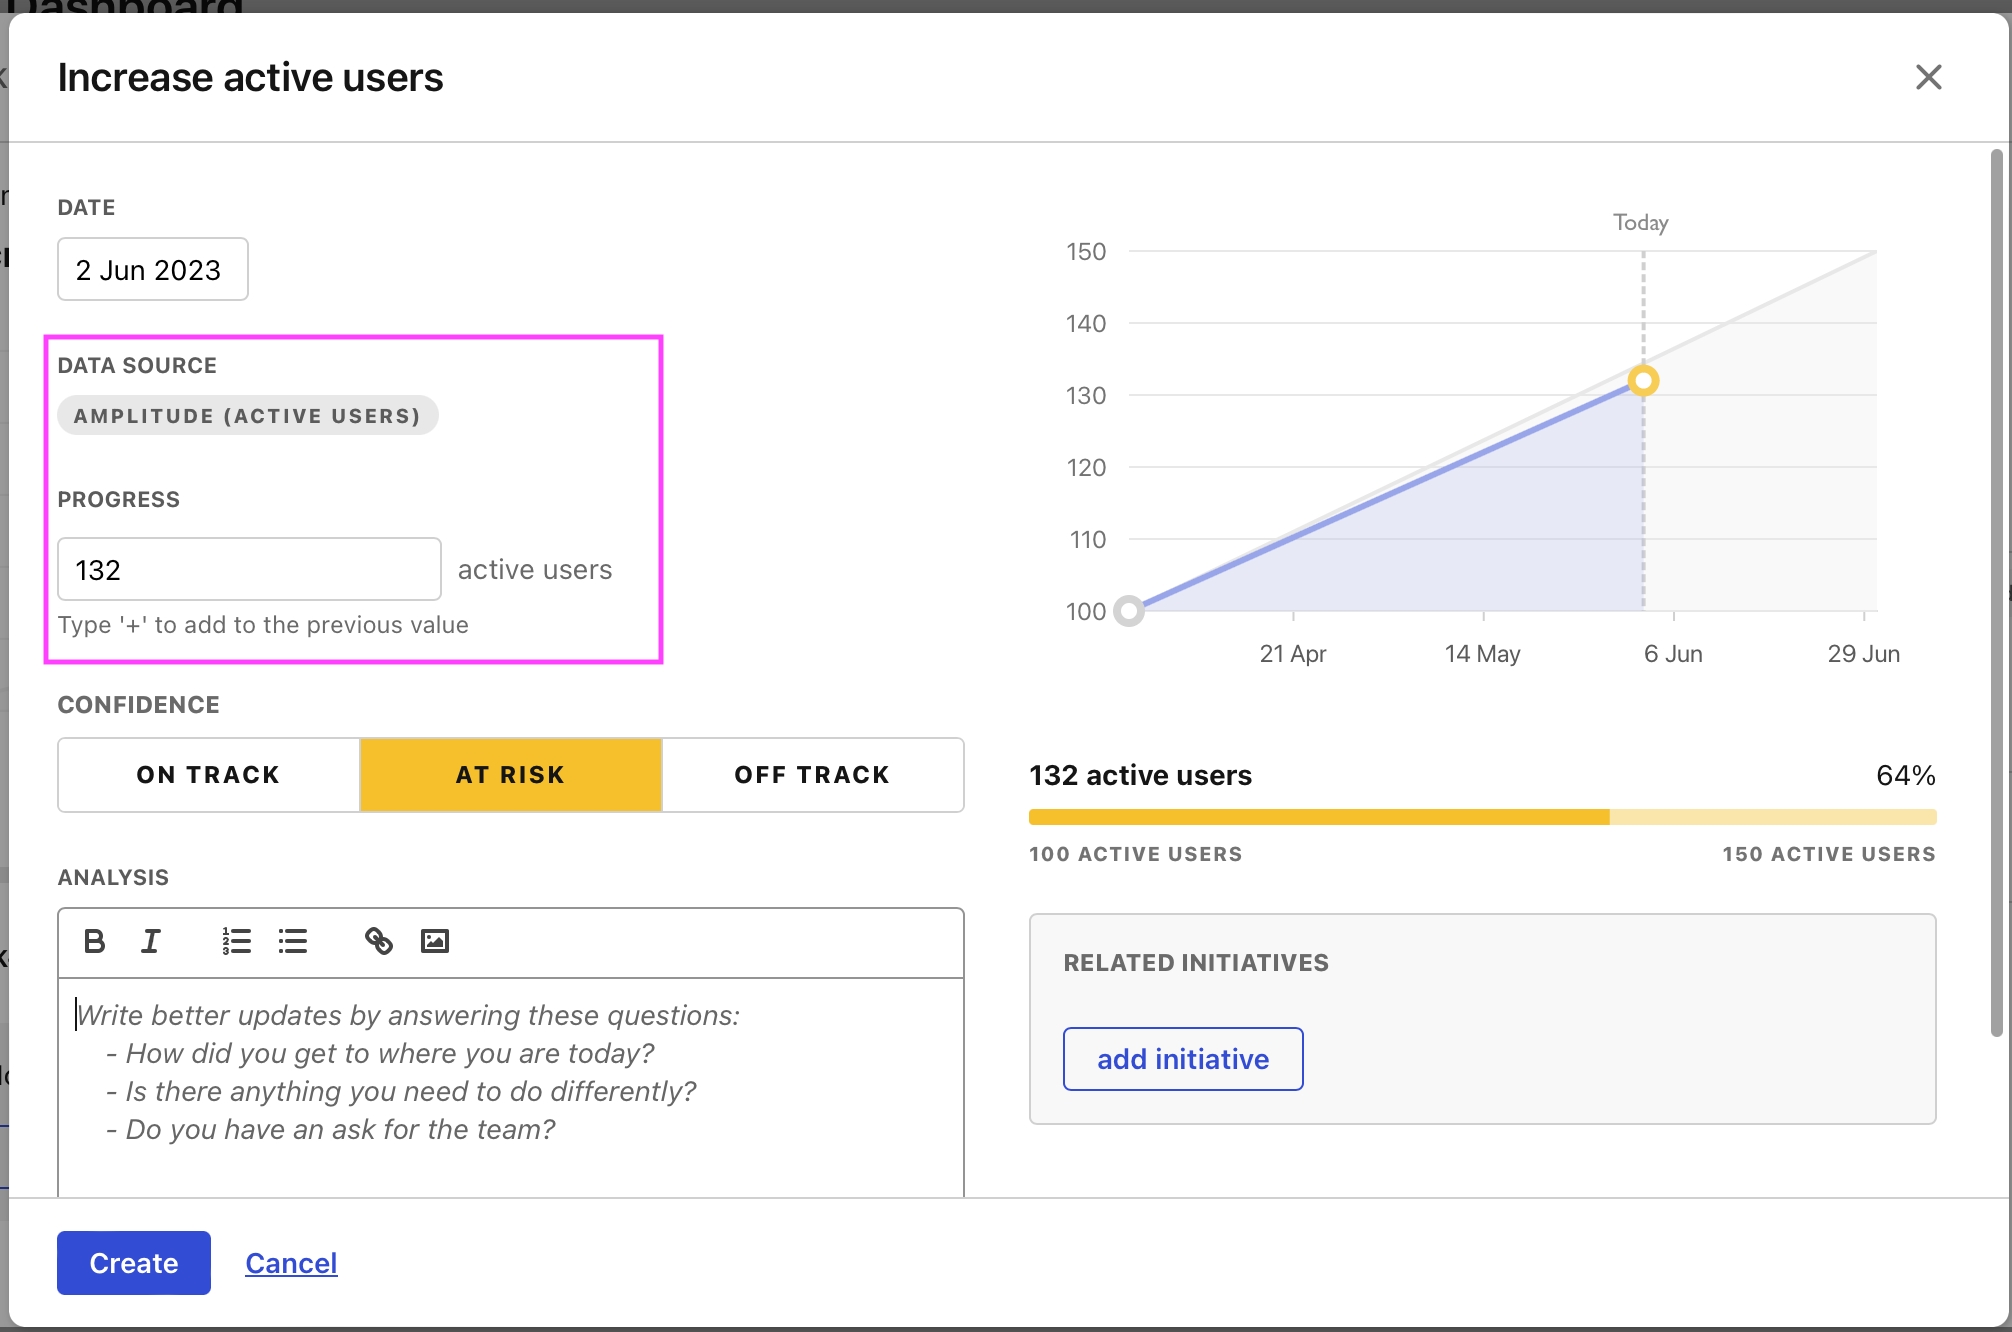Viewport: 2012px width, 1332px height.
Task: Set confidence to At Risk
Action: point(510,775)
